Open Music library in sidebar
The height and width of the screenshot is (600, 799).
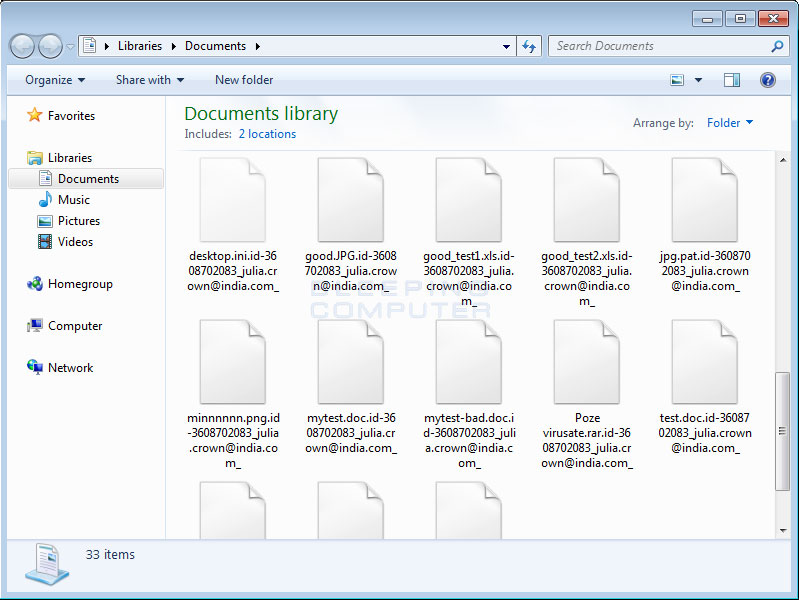(x=74, y=200)
